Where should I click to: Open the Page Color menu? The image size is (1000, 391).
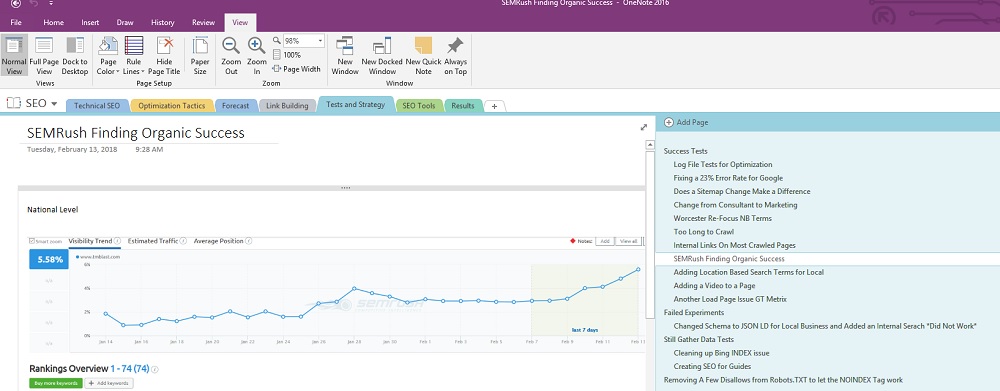click(108, 55)
